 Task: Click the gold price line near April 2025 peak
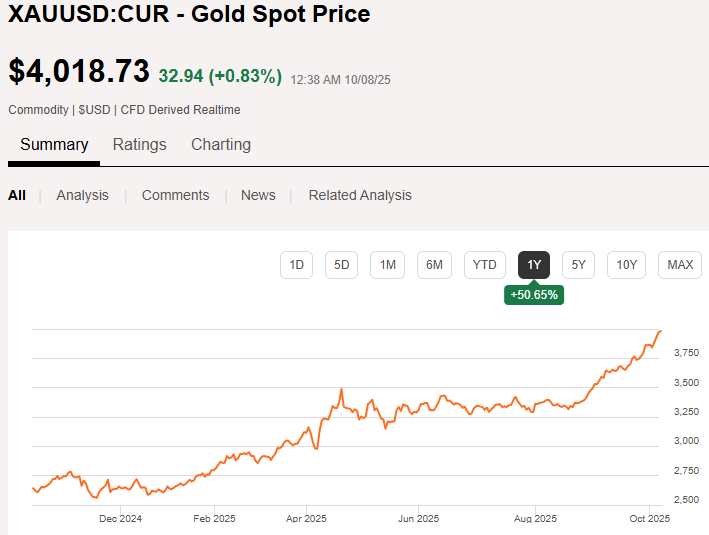(x=342, y=390)
